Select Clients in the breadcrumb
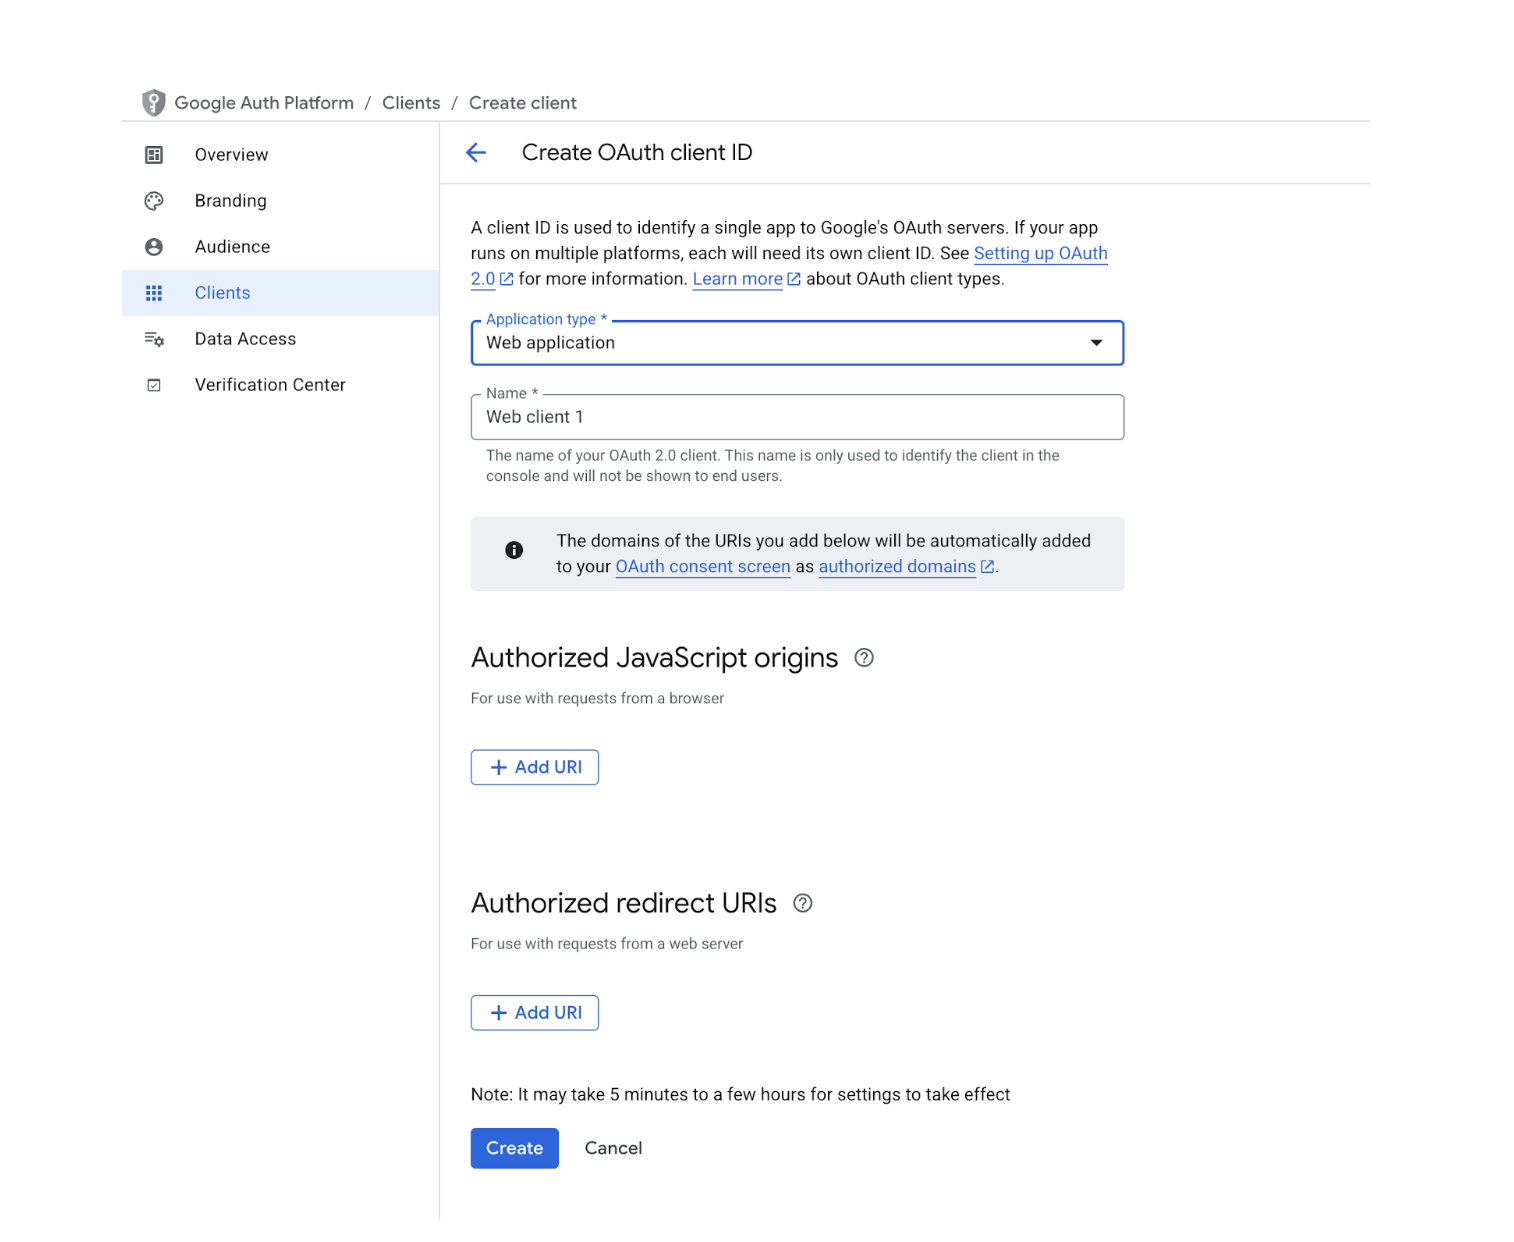This screenshot has width=1514, height=1242. pyautogui.click(x=411, y=103)
